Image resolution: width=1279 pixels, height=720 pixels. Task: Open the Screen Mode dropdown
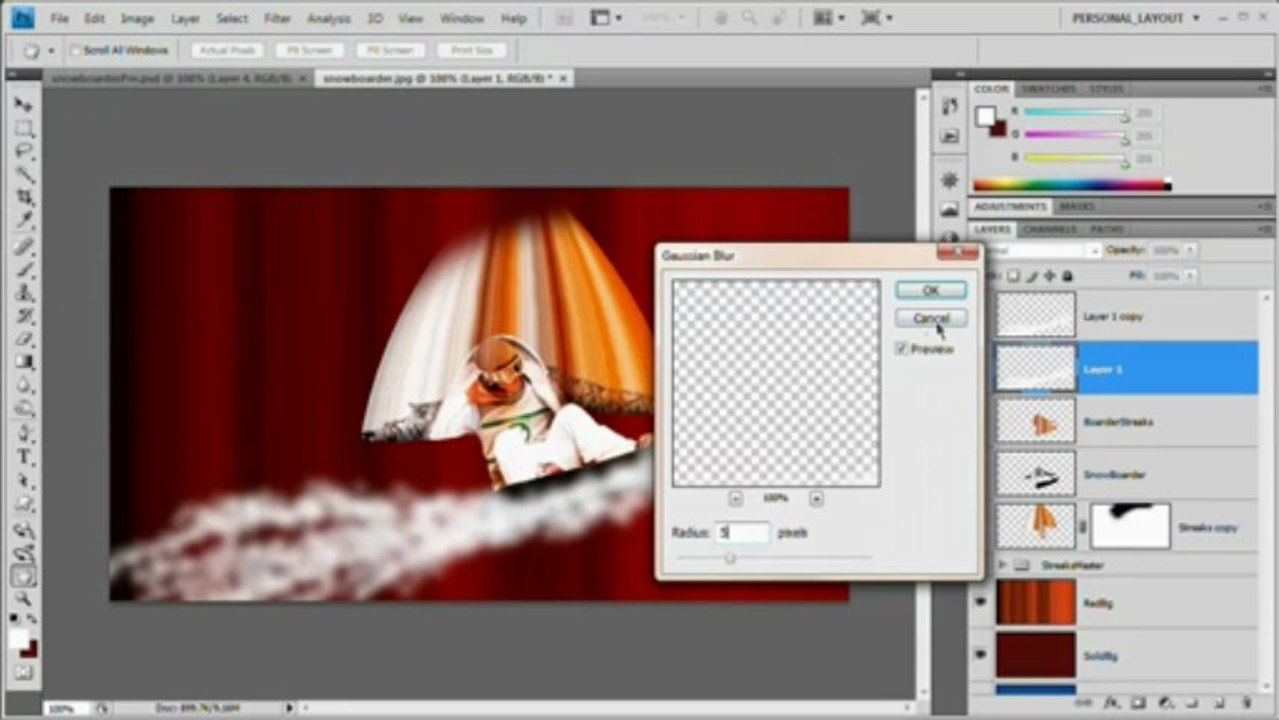tap(876, 18)
